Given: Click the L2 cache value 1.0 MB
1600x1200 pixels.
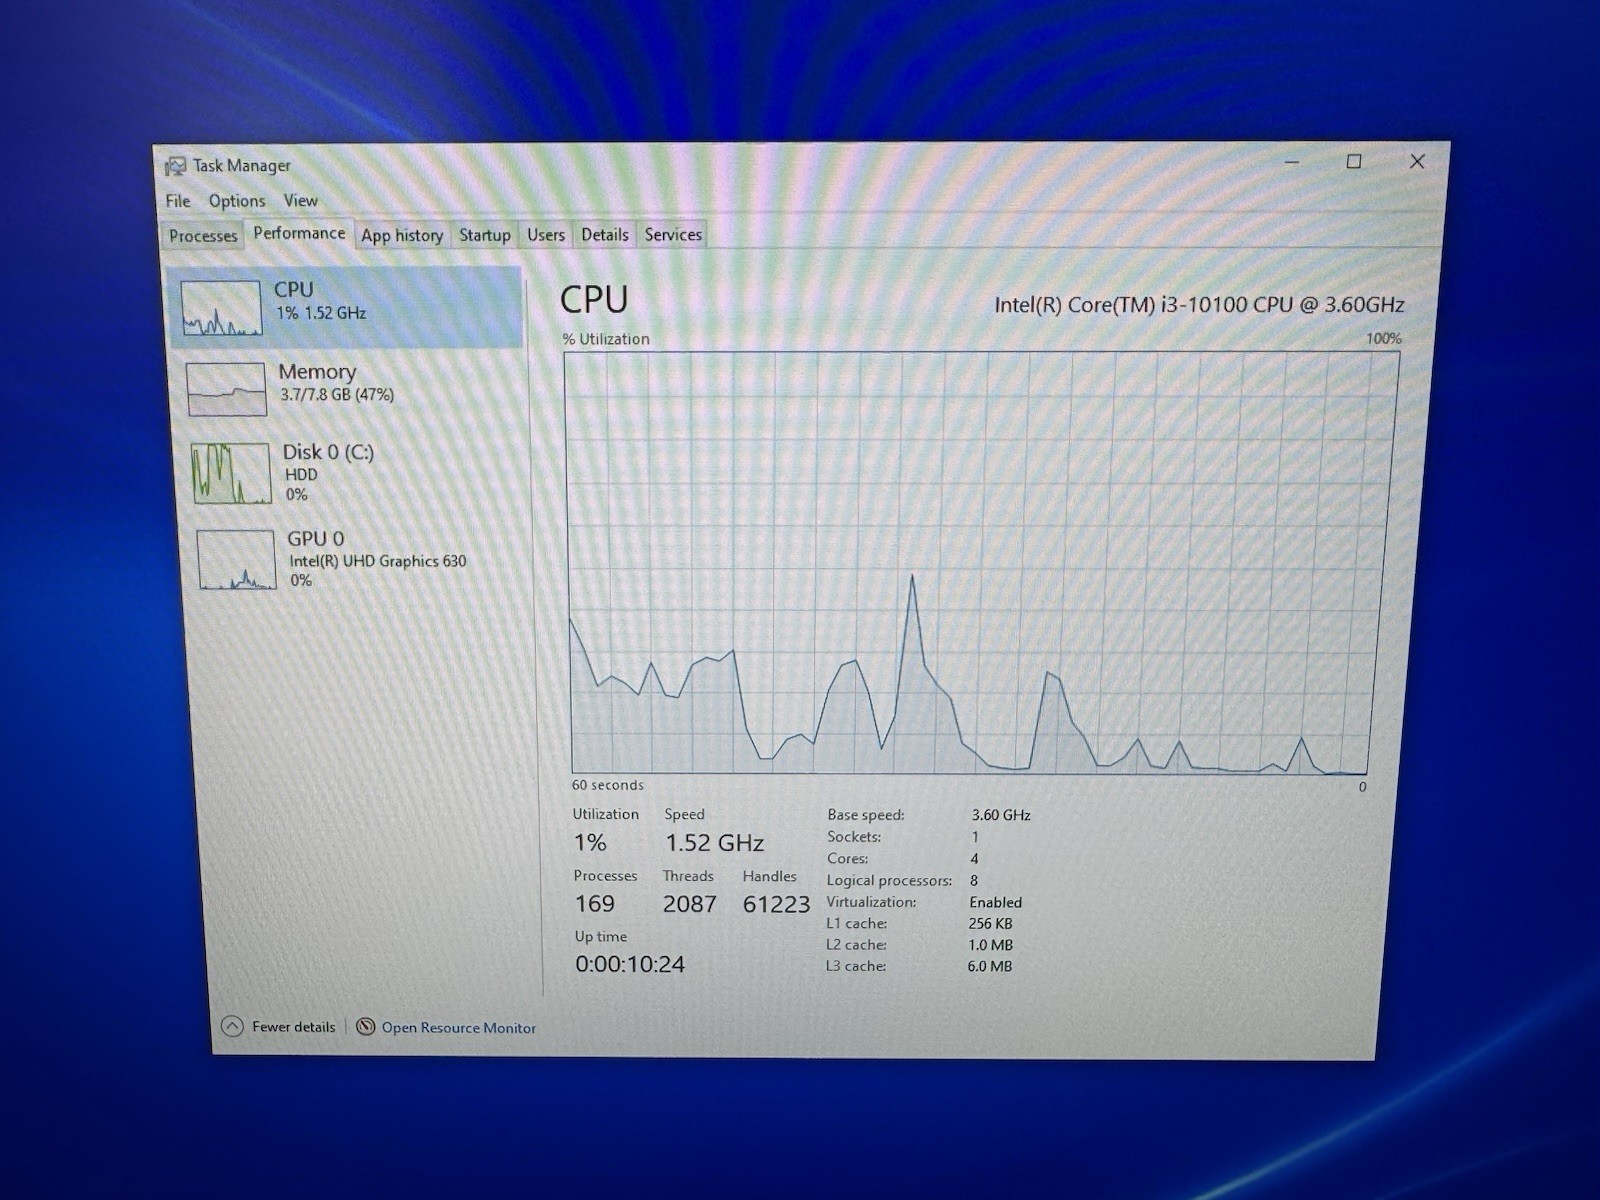Looking at the screenshot, I should pos(990,945).
